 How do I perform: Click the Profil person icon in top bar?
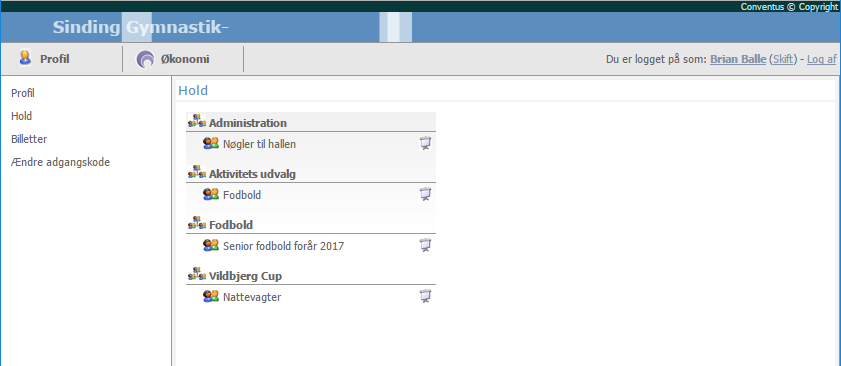coord(25,58)
